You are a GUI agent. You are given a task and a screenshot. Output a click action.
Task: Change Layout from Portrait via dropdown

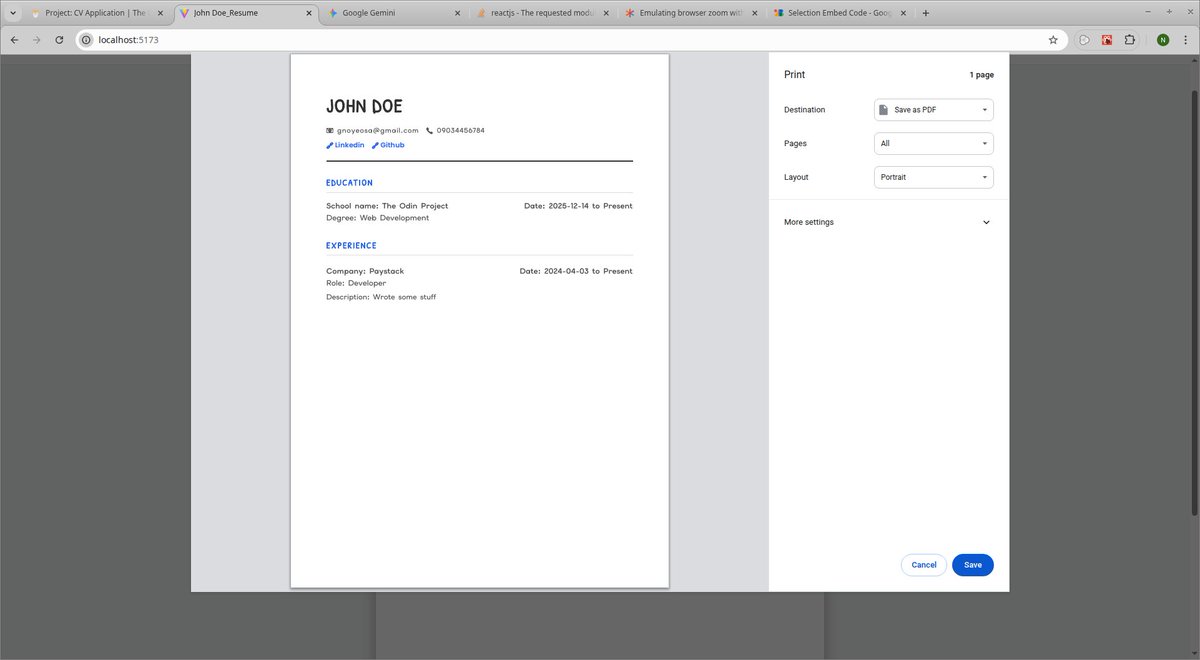[932, 177]
